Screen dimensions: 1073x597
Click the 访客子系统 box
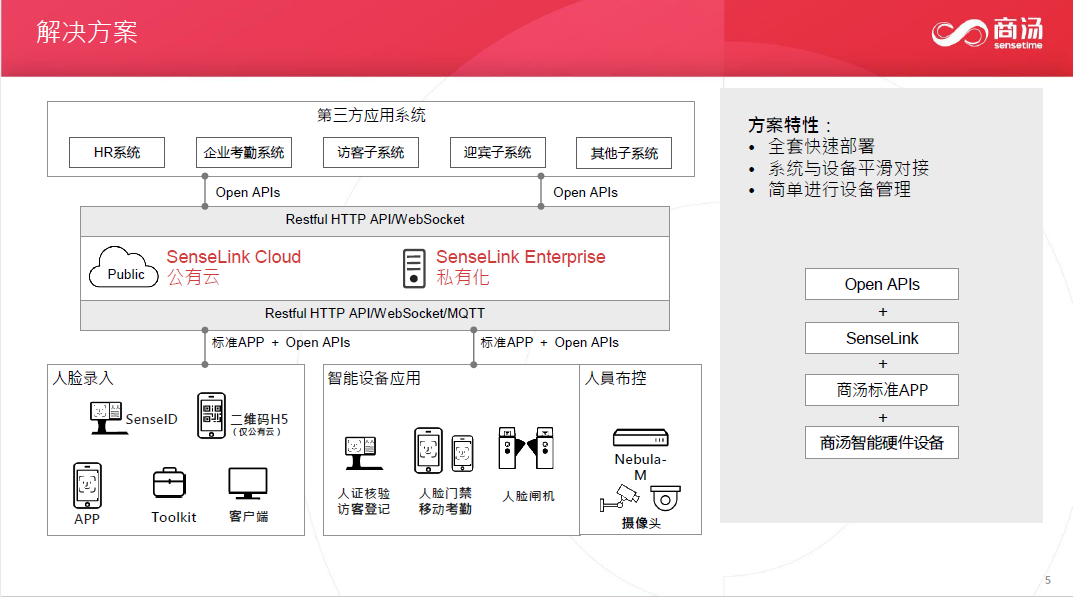point(371,153)
